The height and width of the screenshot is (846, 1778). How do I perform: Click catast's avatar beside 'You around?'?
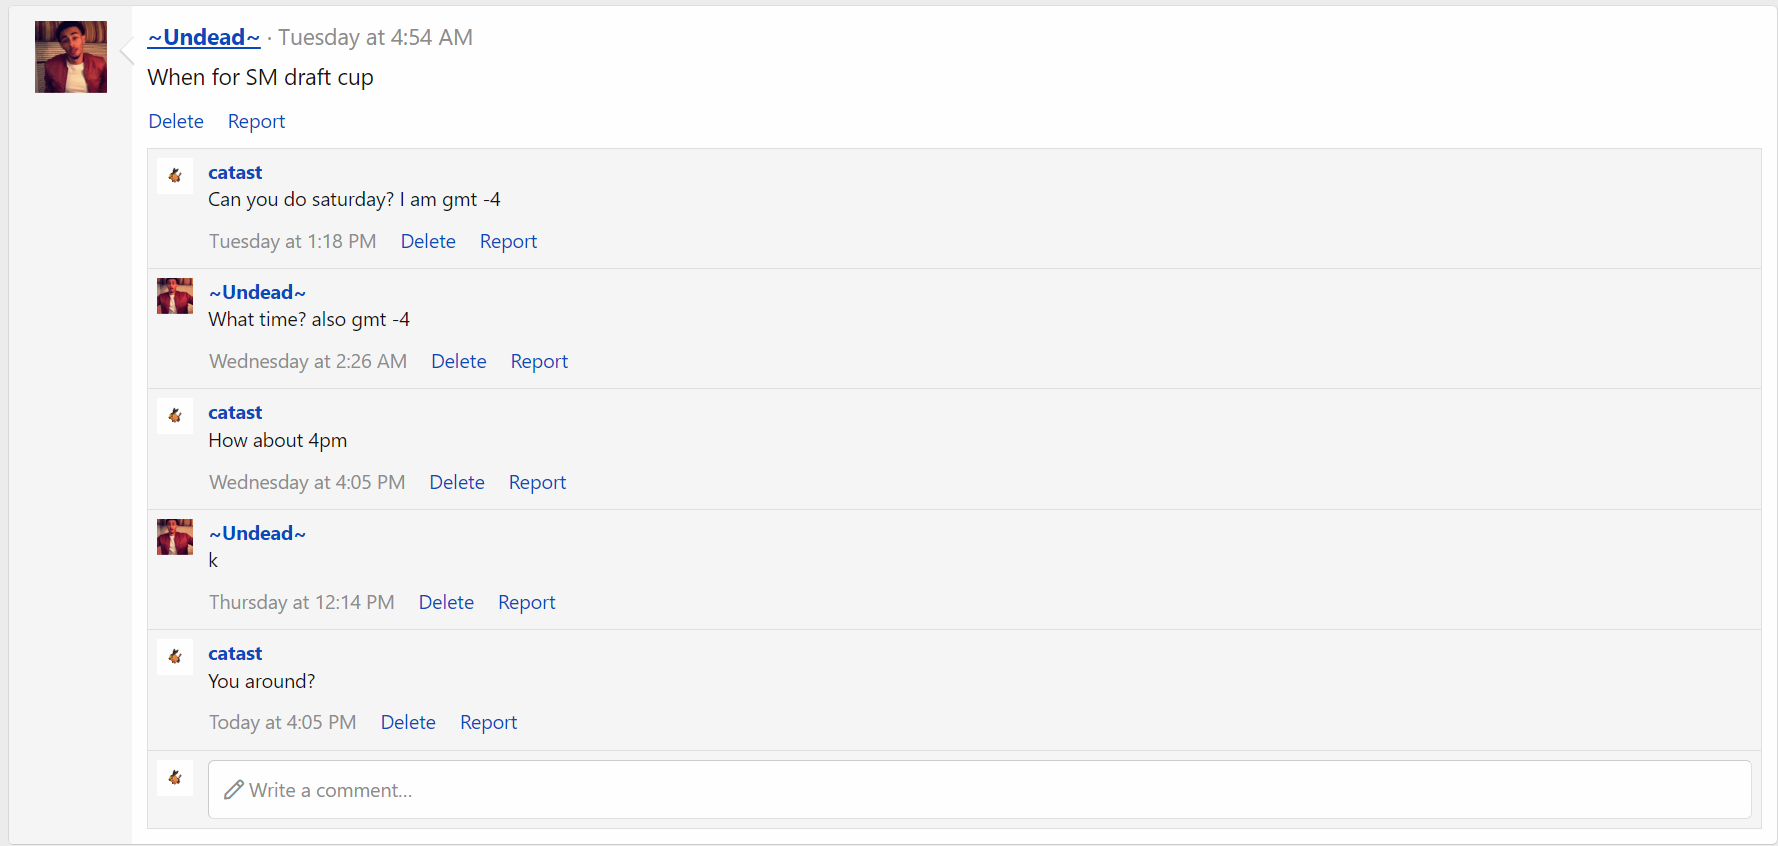click(x=175, y=657)
